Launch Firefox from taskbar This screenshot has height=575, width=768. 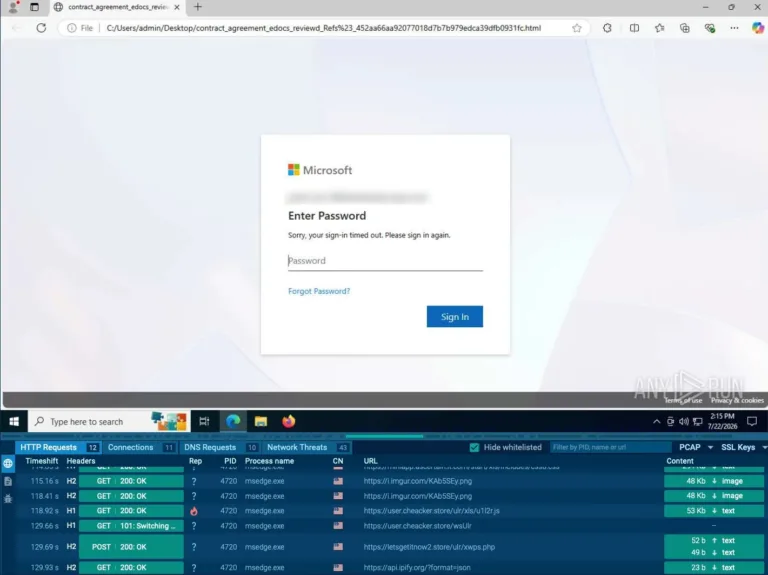pyautogui.click(x=288, y=421)
